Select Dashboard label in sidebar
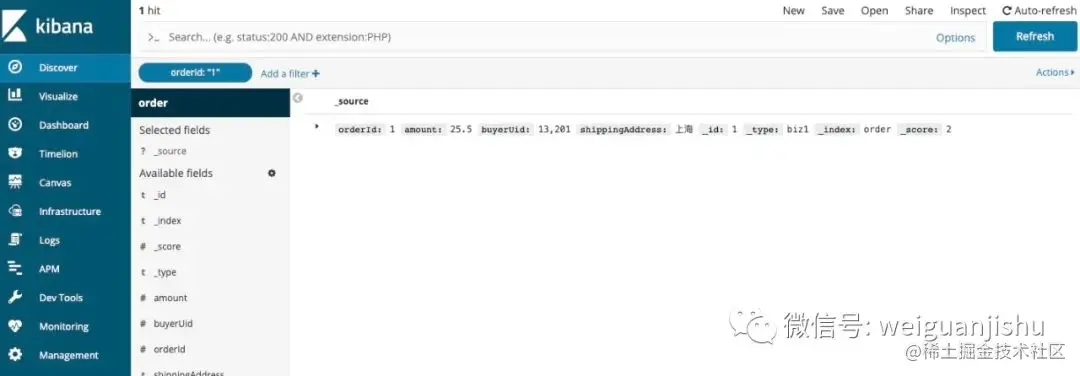 [63, 125]
